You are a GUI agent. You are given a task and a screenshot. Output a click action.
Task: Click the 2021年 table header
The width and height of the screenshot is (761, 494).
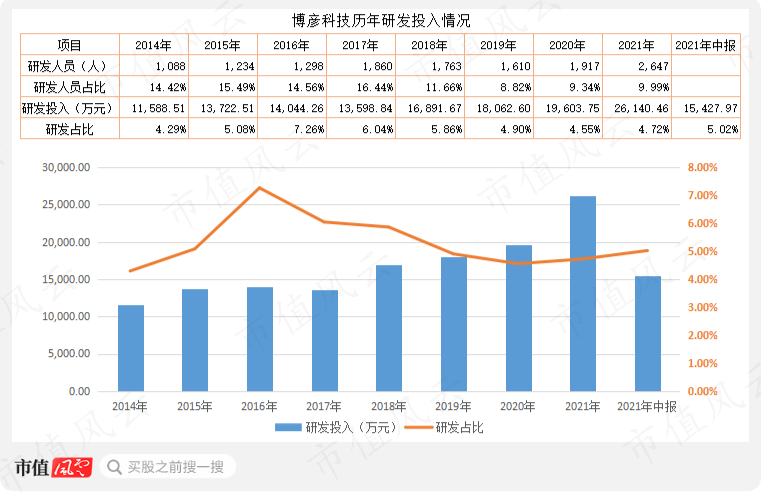pyautogui.click(x=636, y=45)
